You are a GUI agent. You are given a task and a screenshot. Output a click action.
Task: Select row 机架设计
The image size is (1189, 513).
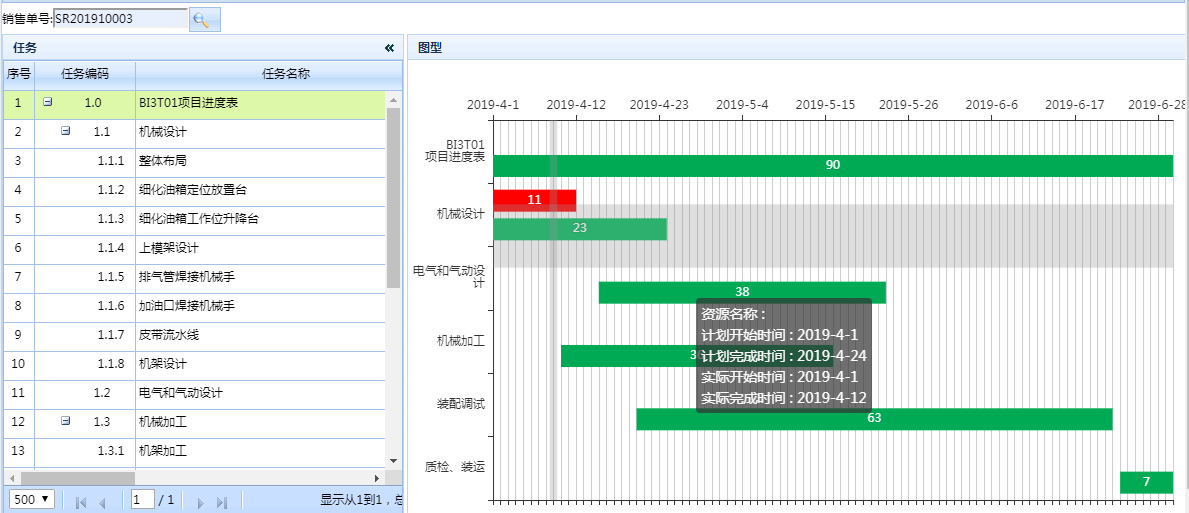click(195, 364)
